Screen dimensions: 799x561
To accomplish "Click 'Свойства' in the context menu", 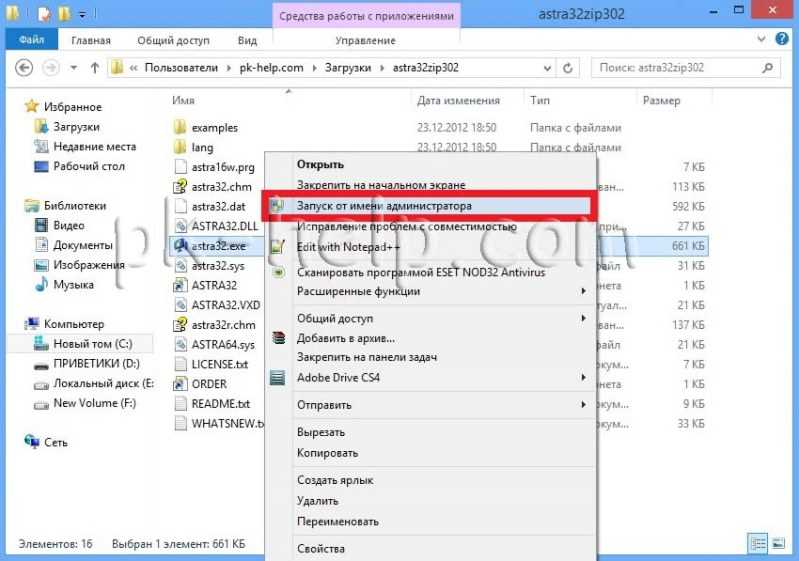I will (x=321, y=549).
